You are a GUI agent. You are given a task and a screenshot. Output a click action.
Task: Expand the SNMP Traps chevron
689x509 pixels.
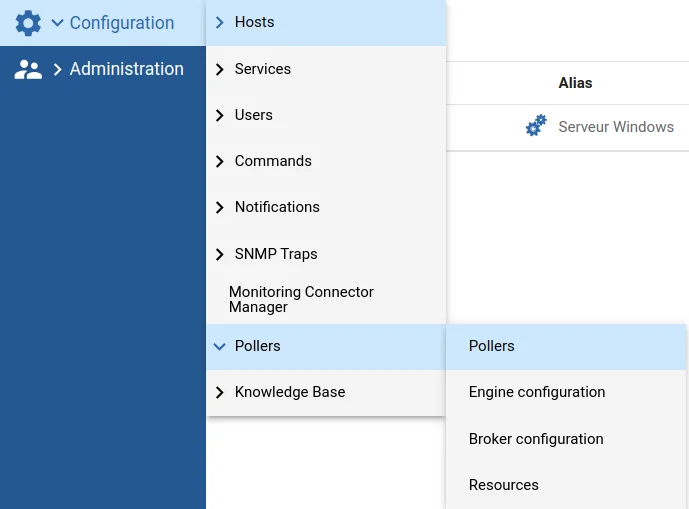(220, 254)
